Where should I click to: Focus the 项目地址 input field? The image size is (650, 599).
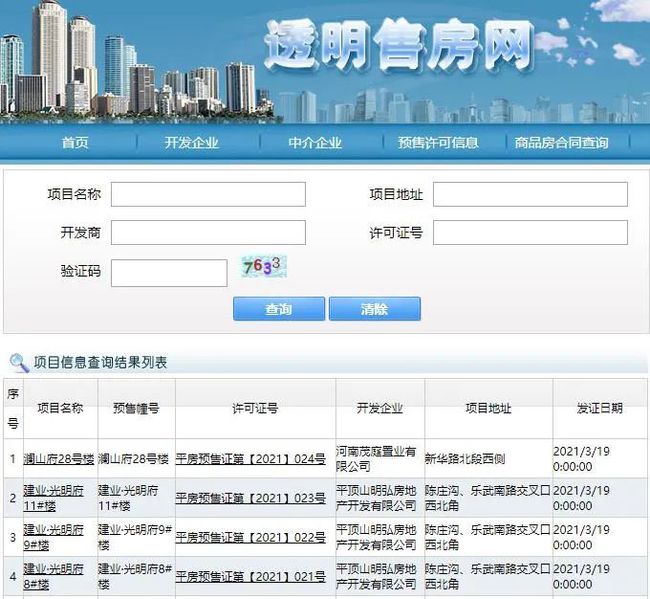coord(530,194)
